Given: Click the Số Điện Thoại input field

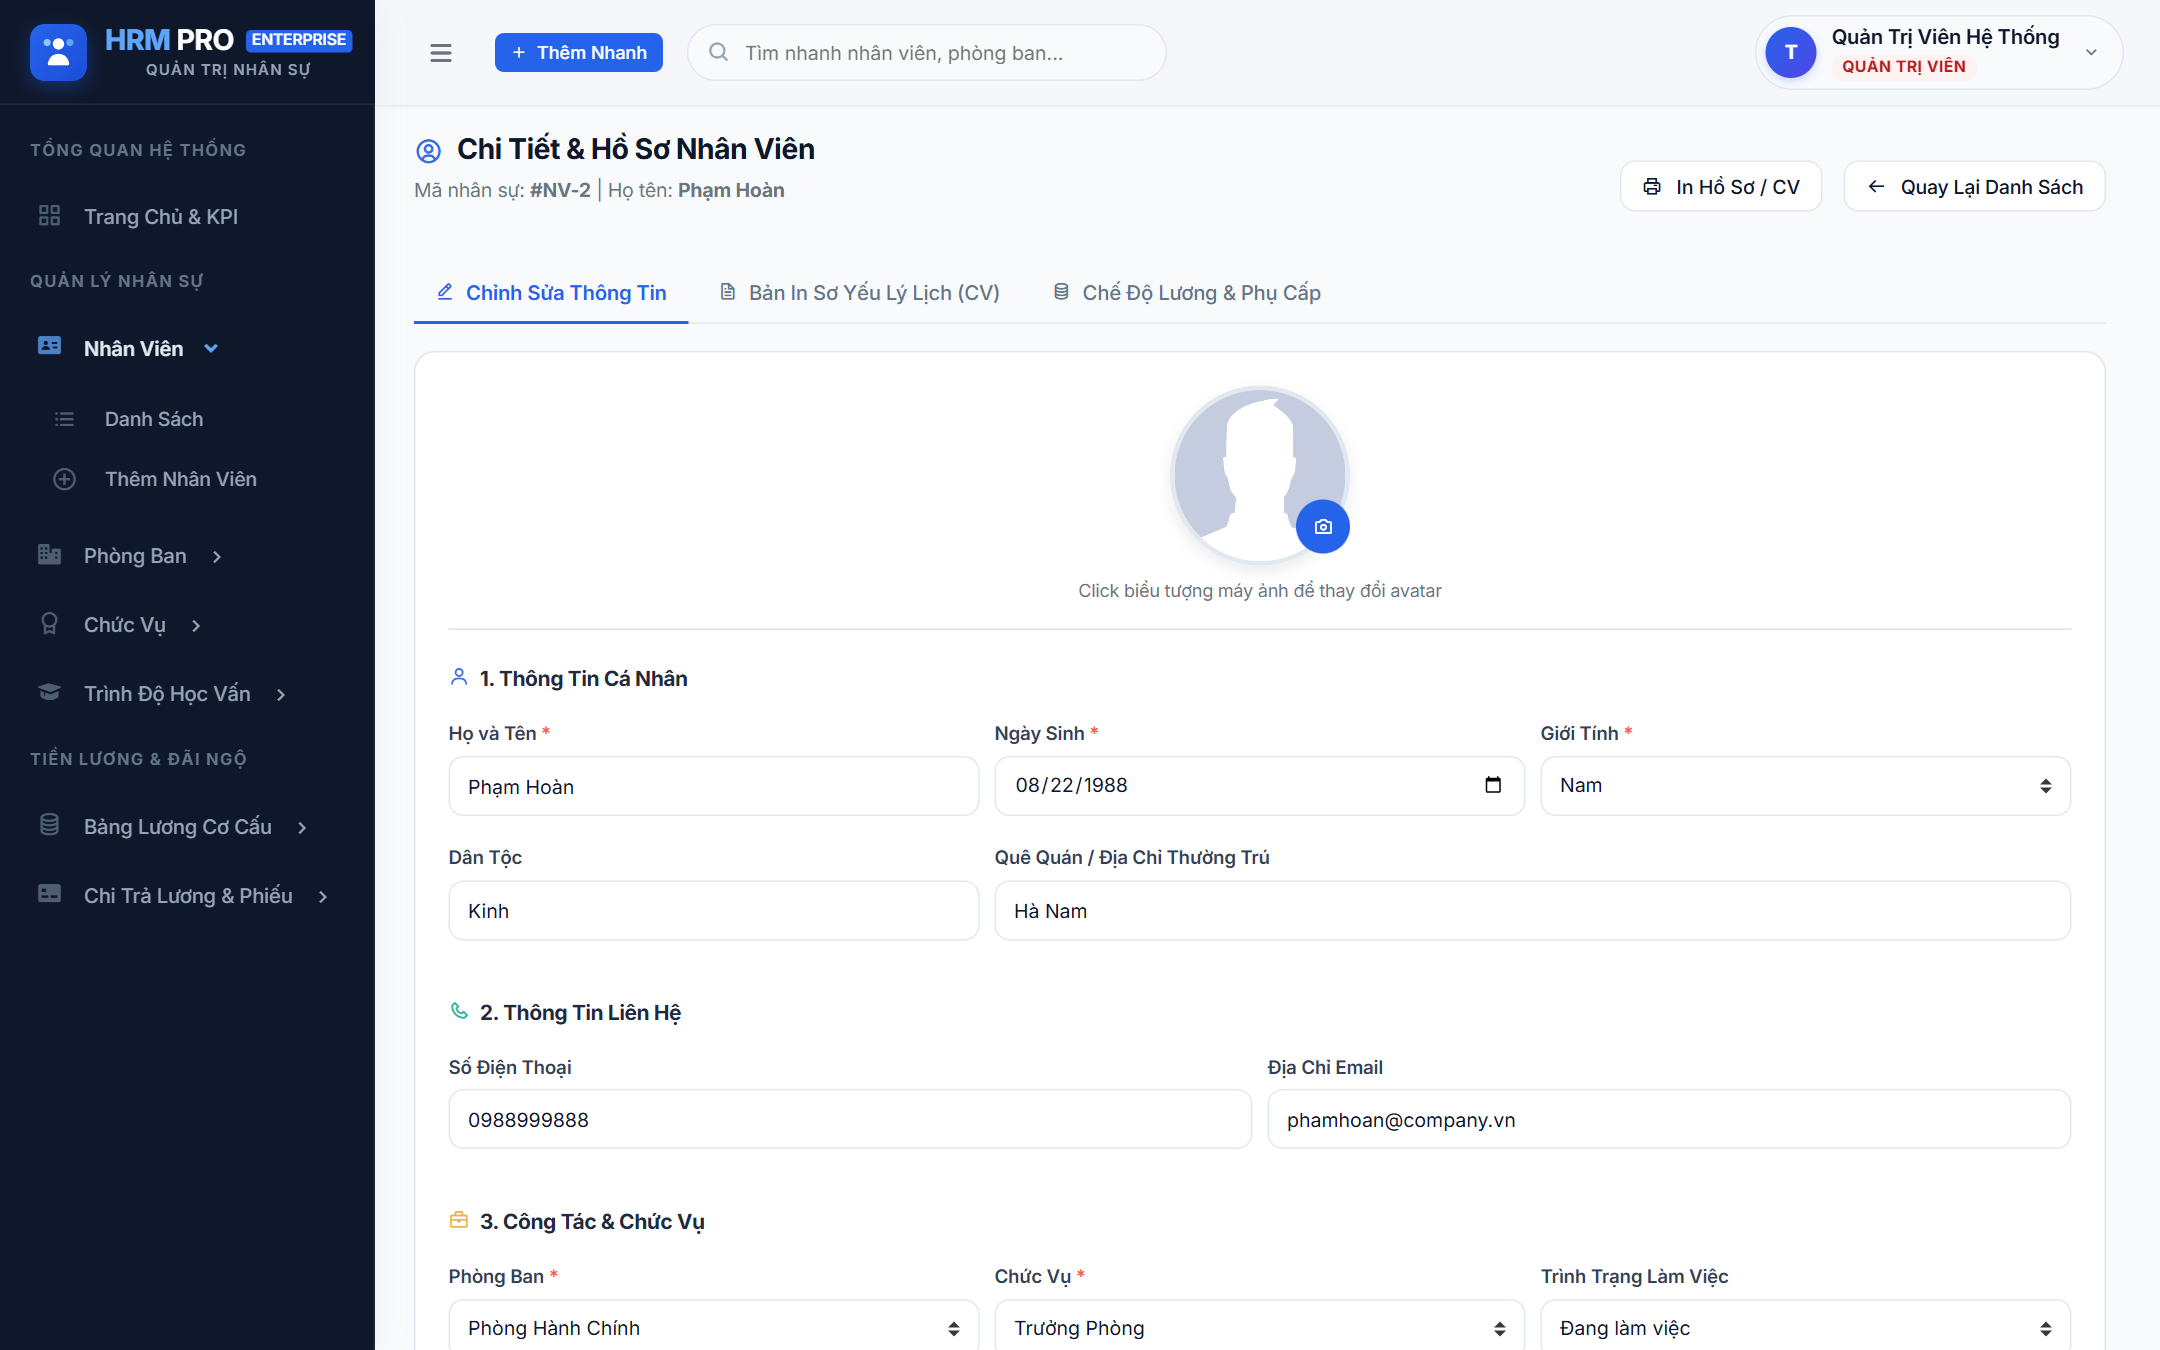Looking at the screenshot, I should 850,1119.
